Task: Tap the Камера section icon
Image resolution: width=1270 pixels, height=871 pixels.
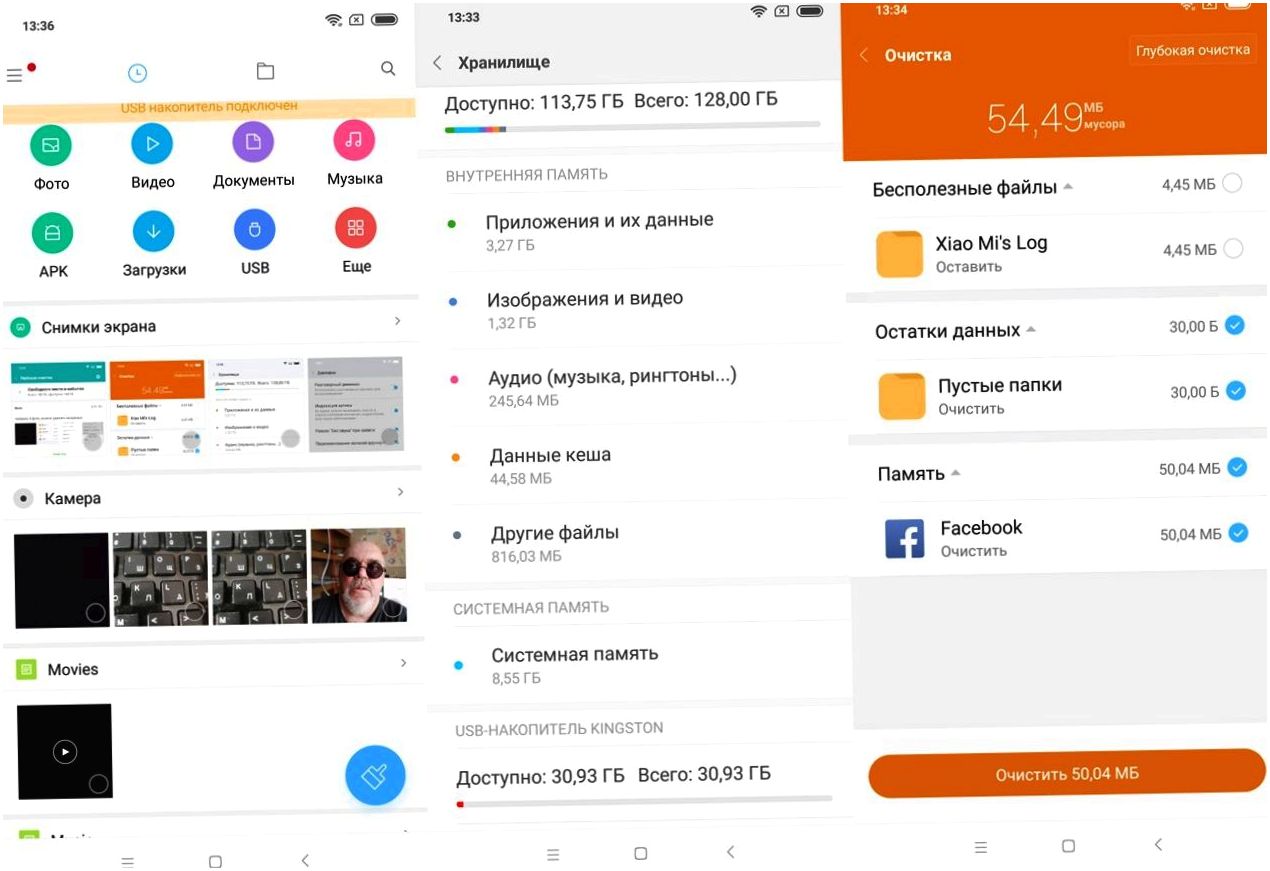Action: coord(23,498)
